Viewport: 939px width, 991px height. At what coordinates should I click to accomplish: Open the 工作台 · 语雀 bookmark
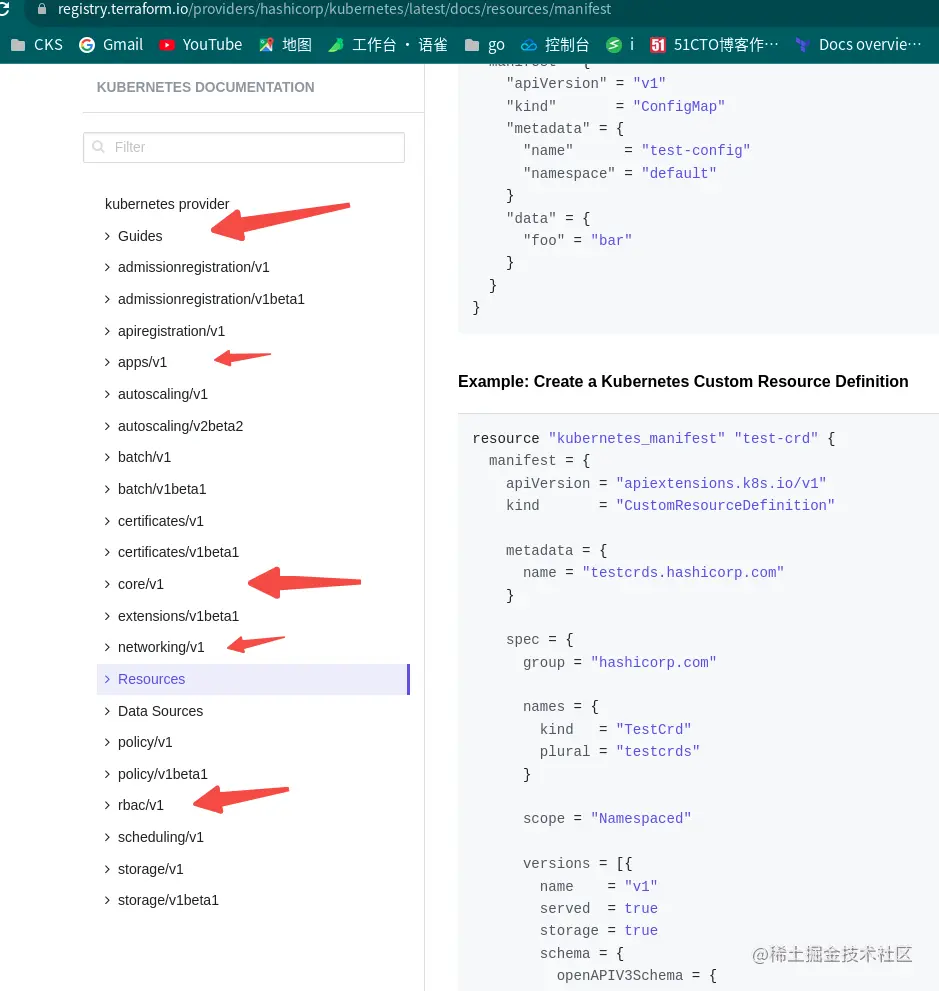pyautogui.click(x=388, y=45)
